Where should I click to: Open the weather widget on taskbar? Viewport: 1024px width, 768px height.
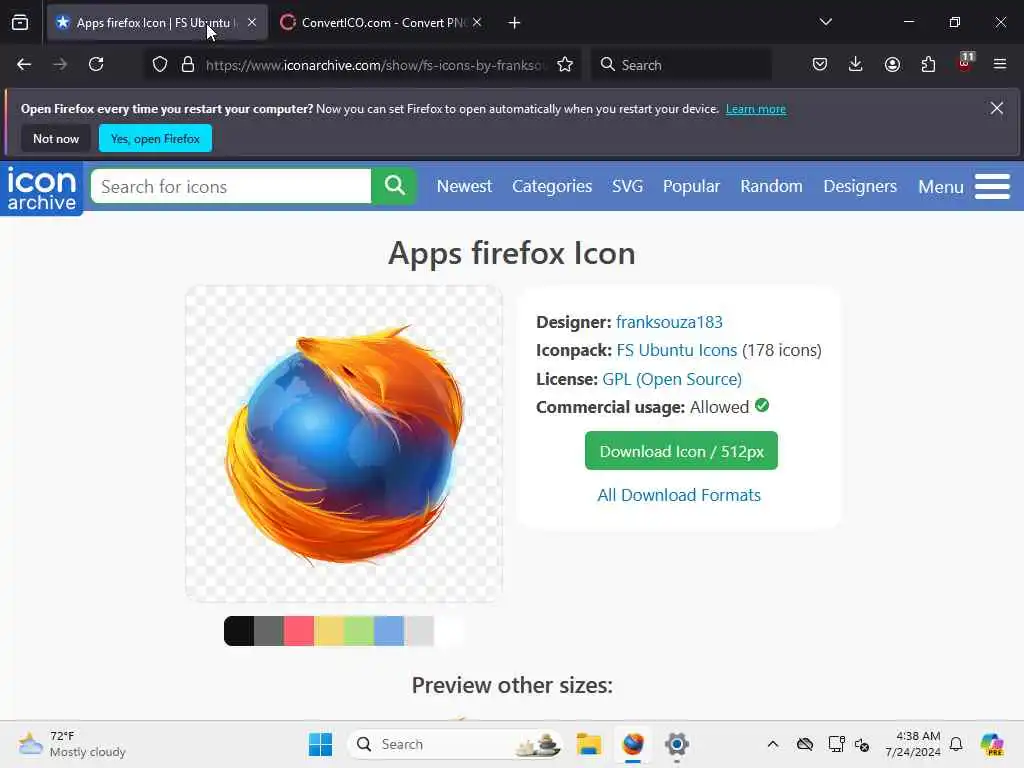[x=72, y=744]
